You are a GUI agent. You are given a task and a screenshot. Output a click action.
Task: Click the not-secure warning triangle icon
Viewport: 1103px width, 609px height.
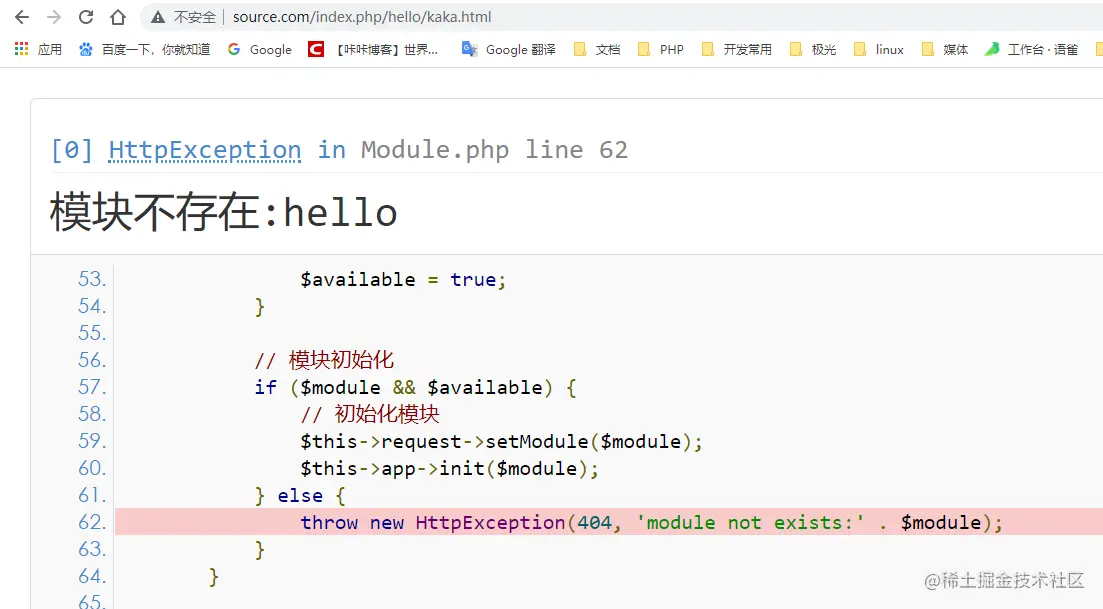(158, 17)
